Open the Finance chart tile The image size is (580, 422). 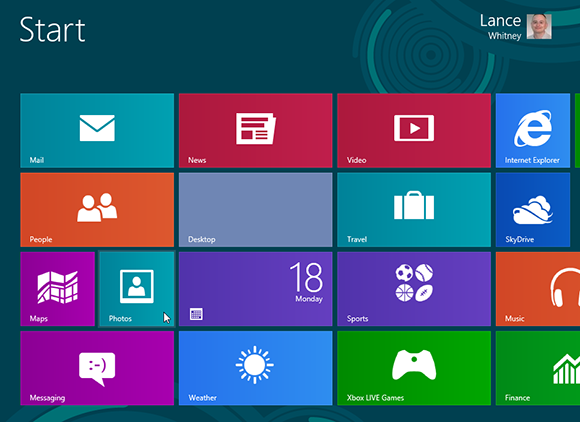point(538,368)
